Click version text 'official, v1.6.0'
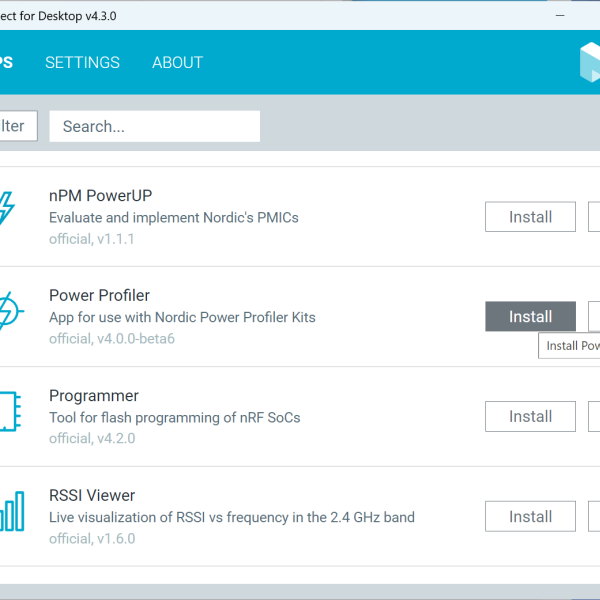 [92, 539]
